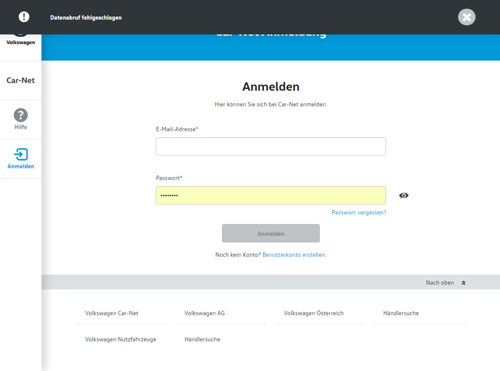The image size is (500, 371).
Task: Dismiss the Datenabruf fehlgeschlagen notification
Action: pyautogui.click(x=467, y=17)
